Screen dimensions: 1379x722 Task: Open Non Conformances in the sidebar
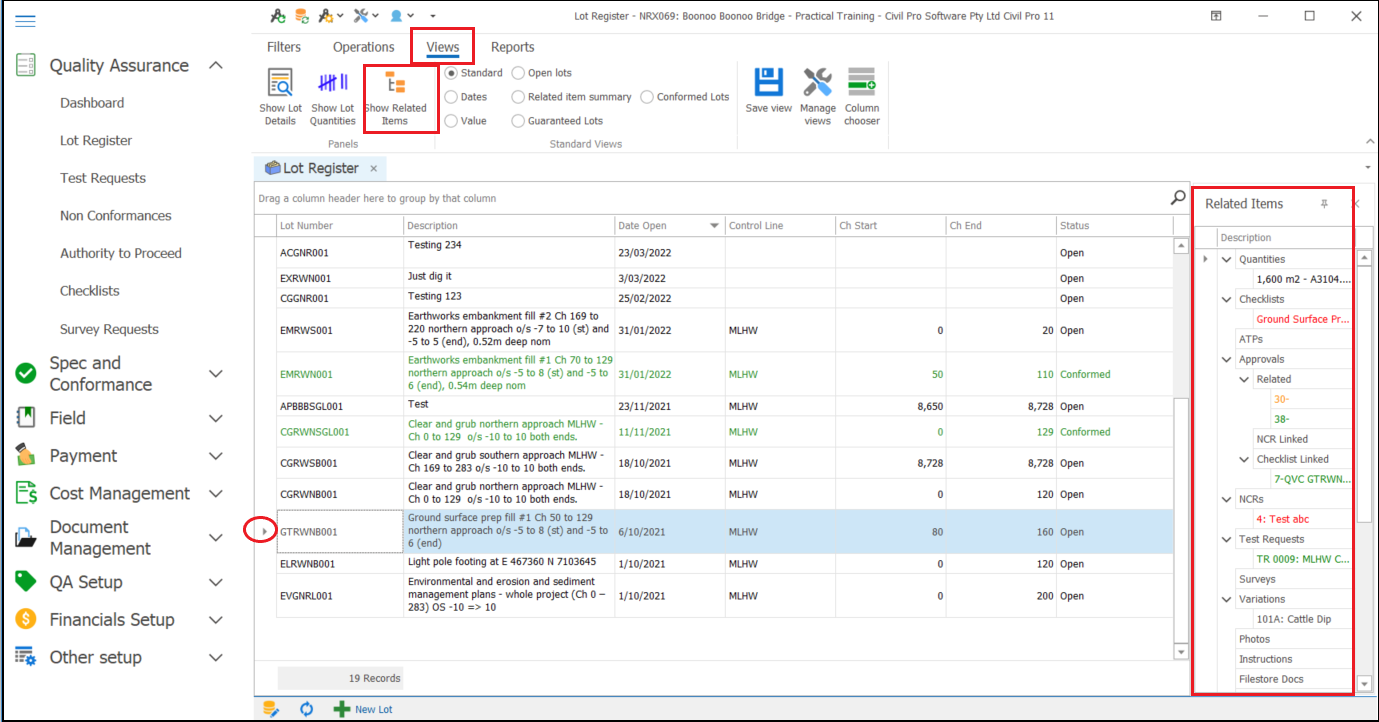point(116,216)
